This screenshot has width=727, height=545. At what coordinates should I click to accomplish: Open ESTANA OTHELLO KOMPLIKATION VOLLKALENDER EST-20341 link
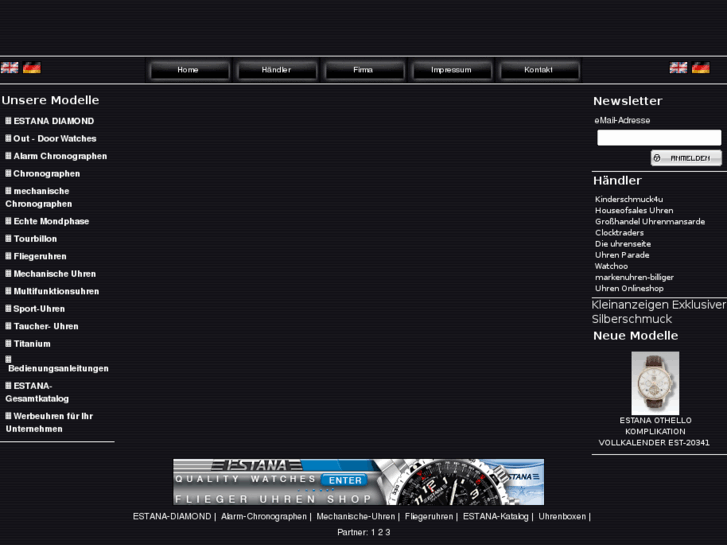pyautogui.click(x=654, y=432)
